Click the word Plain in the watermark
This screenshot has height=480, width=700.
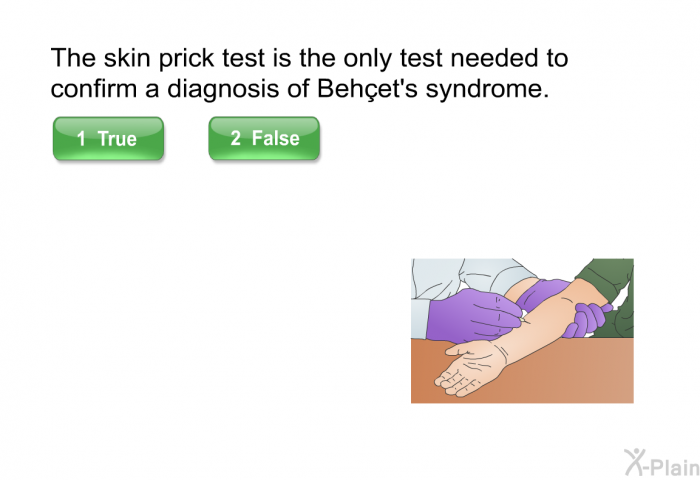pos(674,467)
